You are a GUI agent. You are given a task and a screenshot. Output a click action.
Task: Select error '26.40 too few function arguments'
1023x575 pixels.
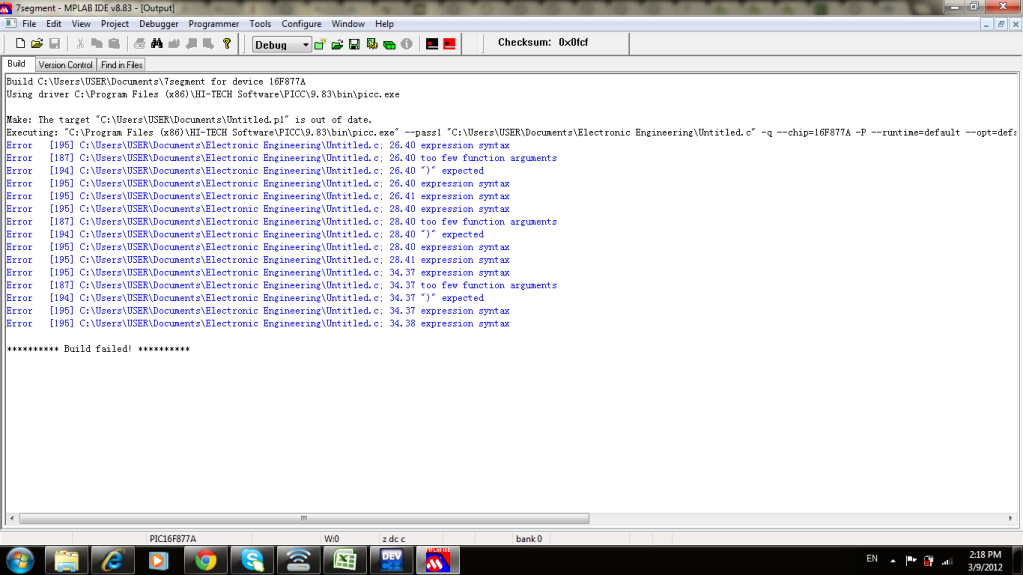tap(281, 158)
